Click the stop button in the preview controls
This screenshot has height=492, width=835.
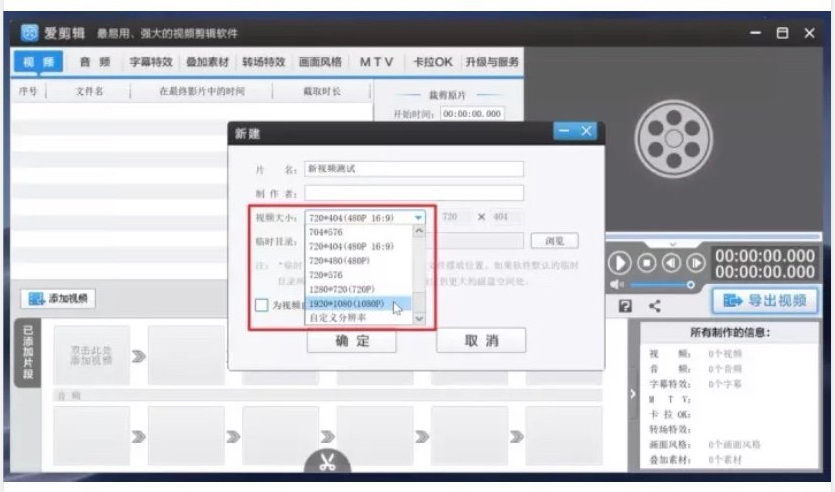(646, 263)
